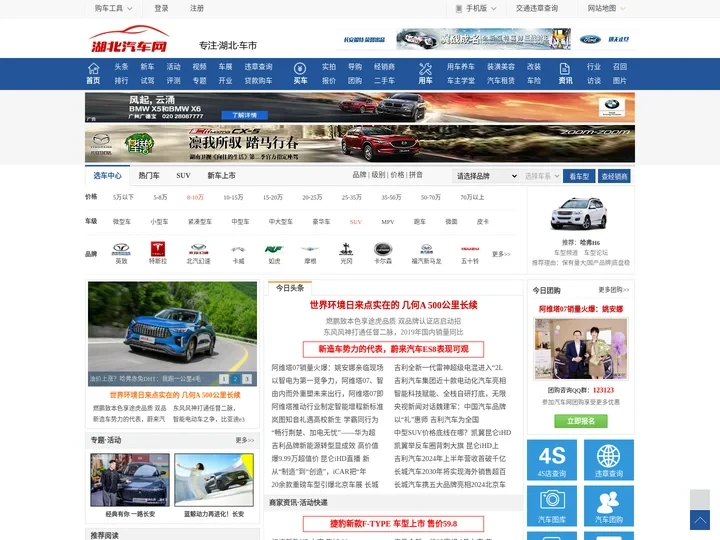The width and height of the screenshot is (720, 540).
Task: Open the 汽车团购 people tile
Action: click(x=609, y=506)
